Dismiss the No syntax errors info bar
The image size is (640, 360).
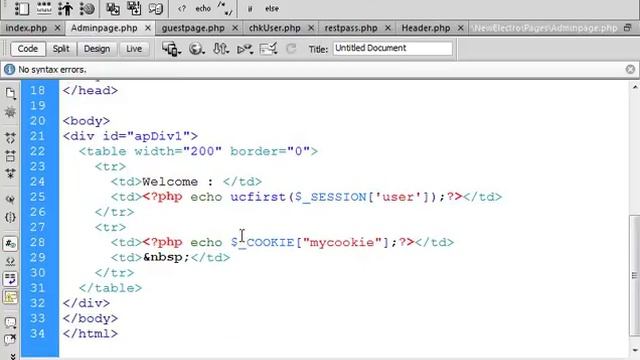point(630,69)
